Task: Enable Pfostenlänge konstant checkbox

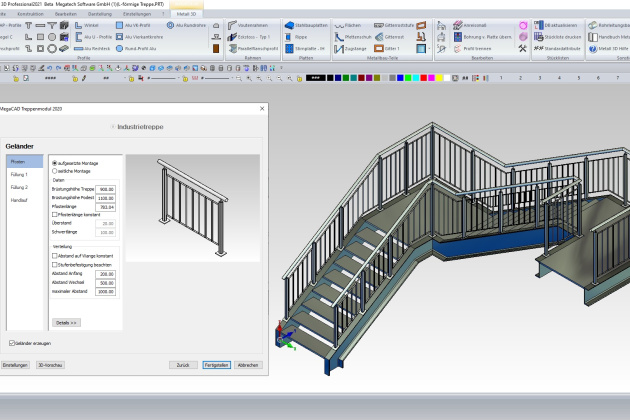Action: (55, 215)
